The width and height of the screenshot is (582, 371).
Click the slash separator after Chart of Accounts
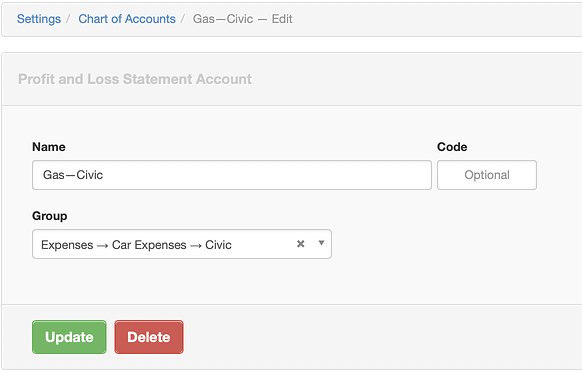(x=183, y=19)
